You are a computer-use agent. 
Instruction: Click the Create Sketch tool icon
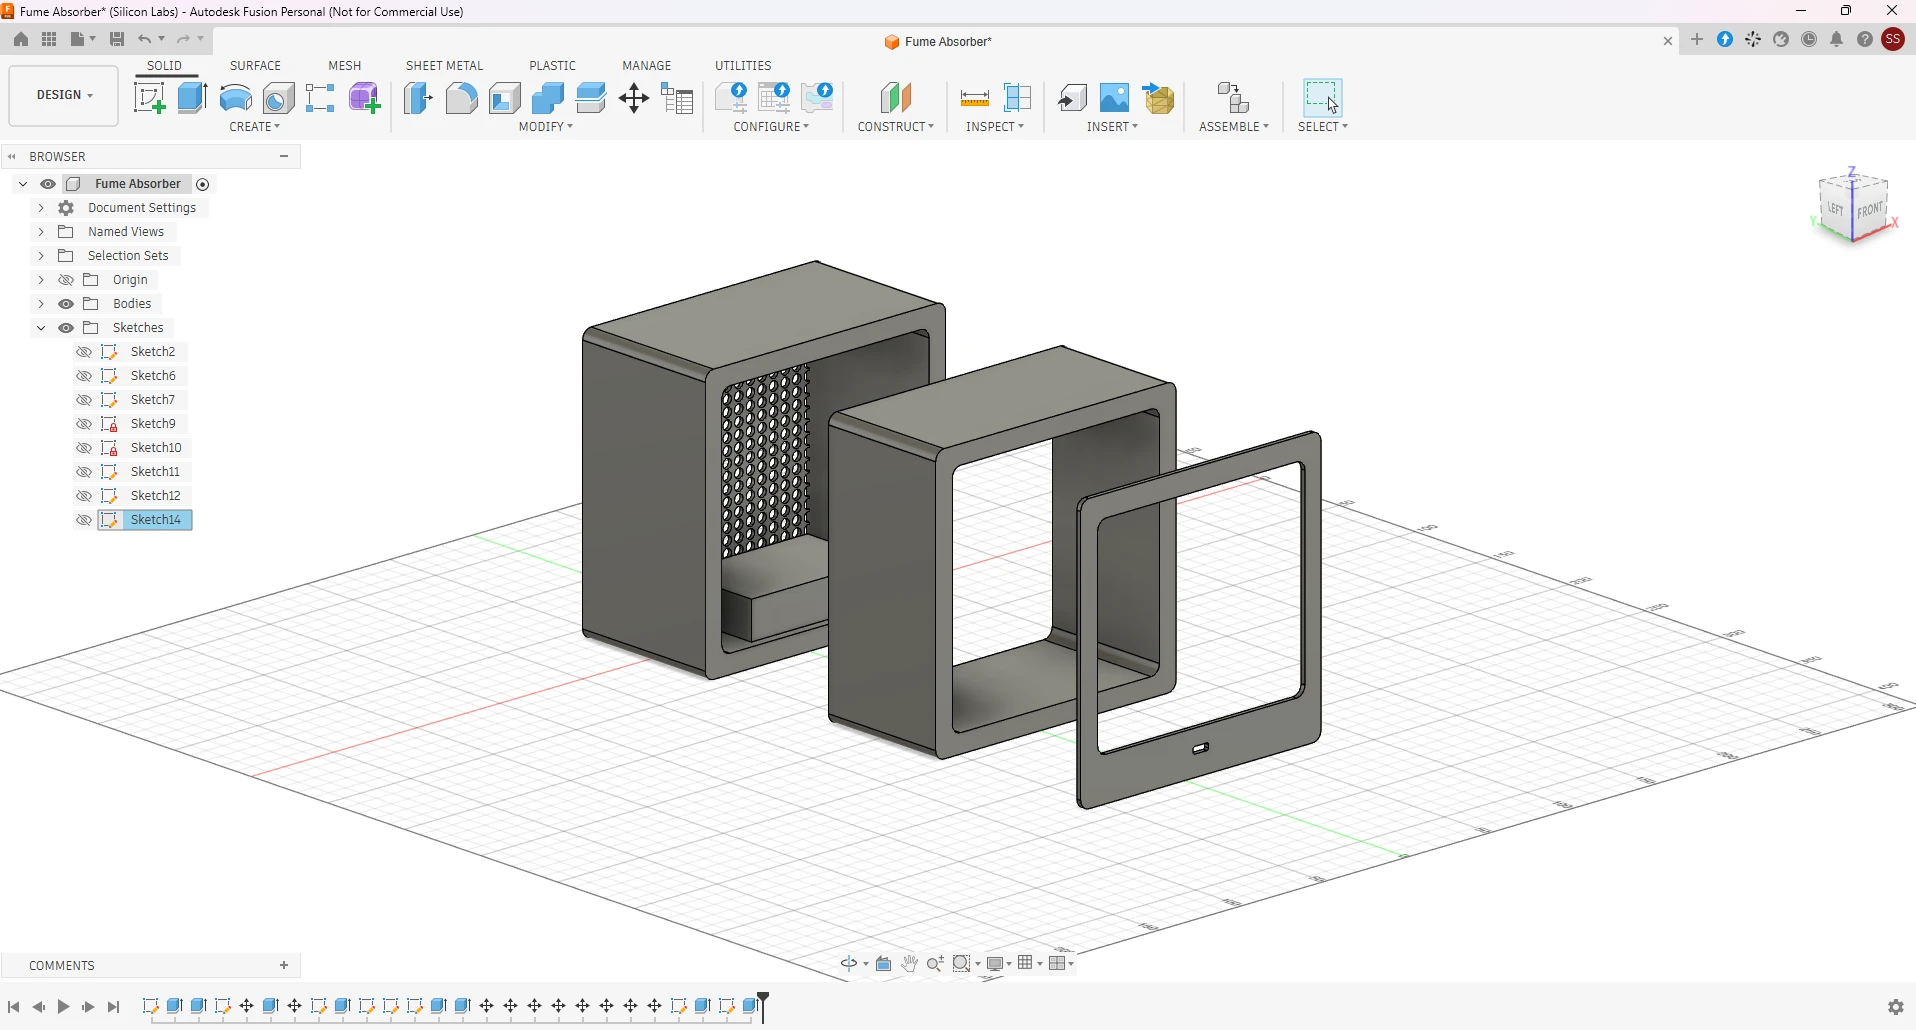pyautogui.click(x=150, y=98)
